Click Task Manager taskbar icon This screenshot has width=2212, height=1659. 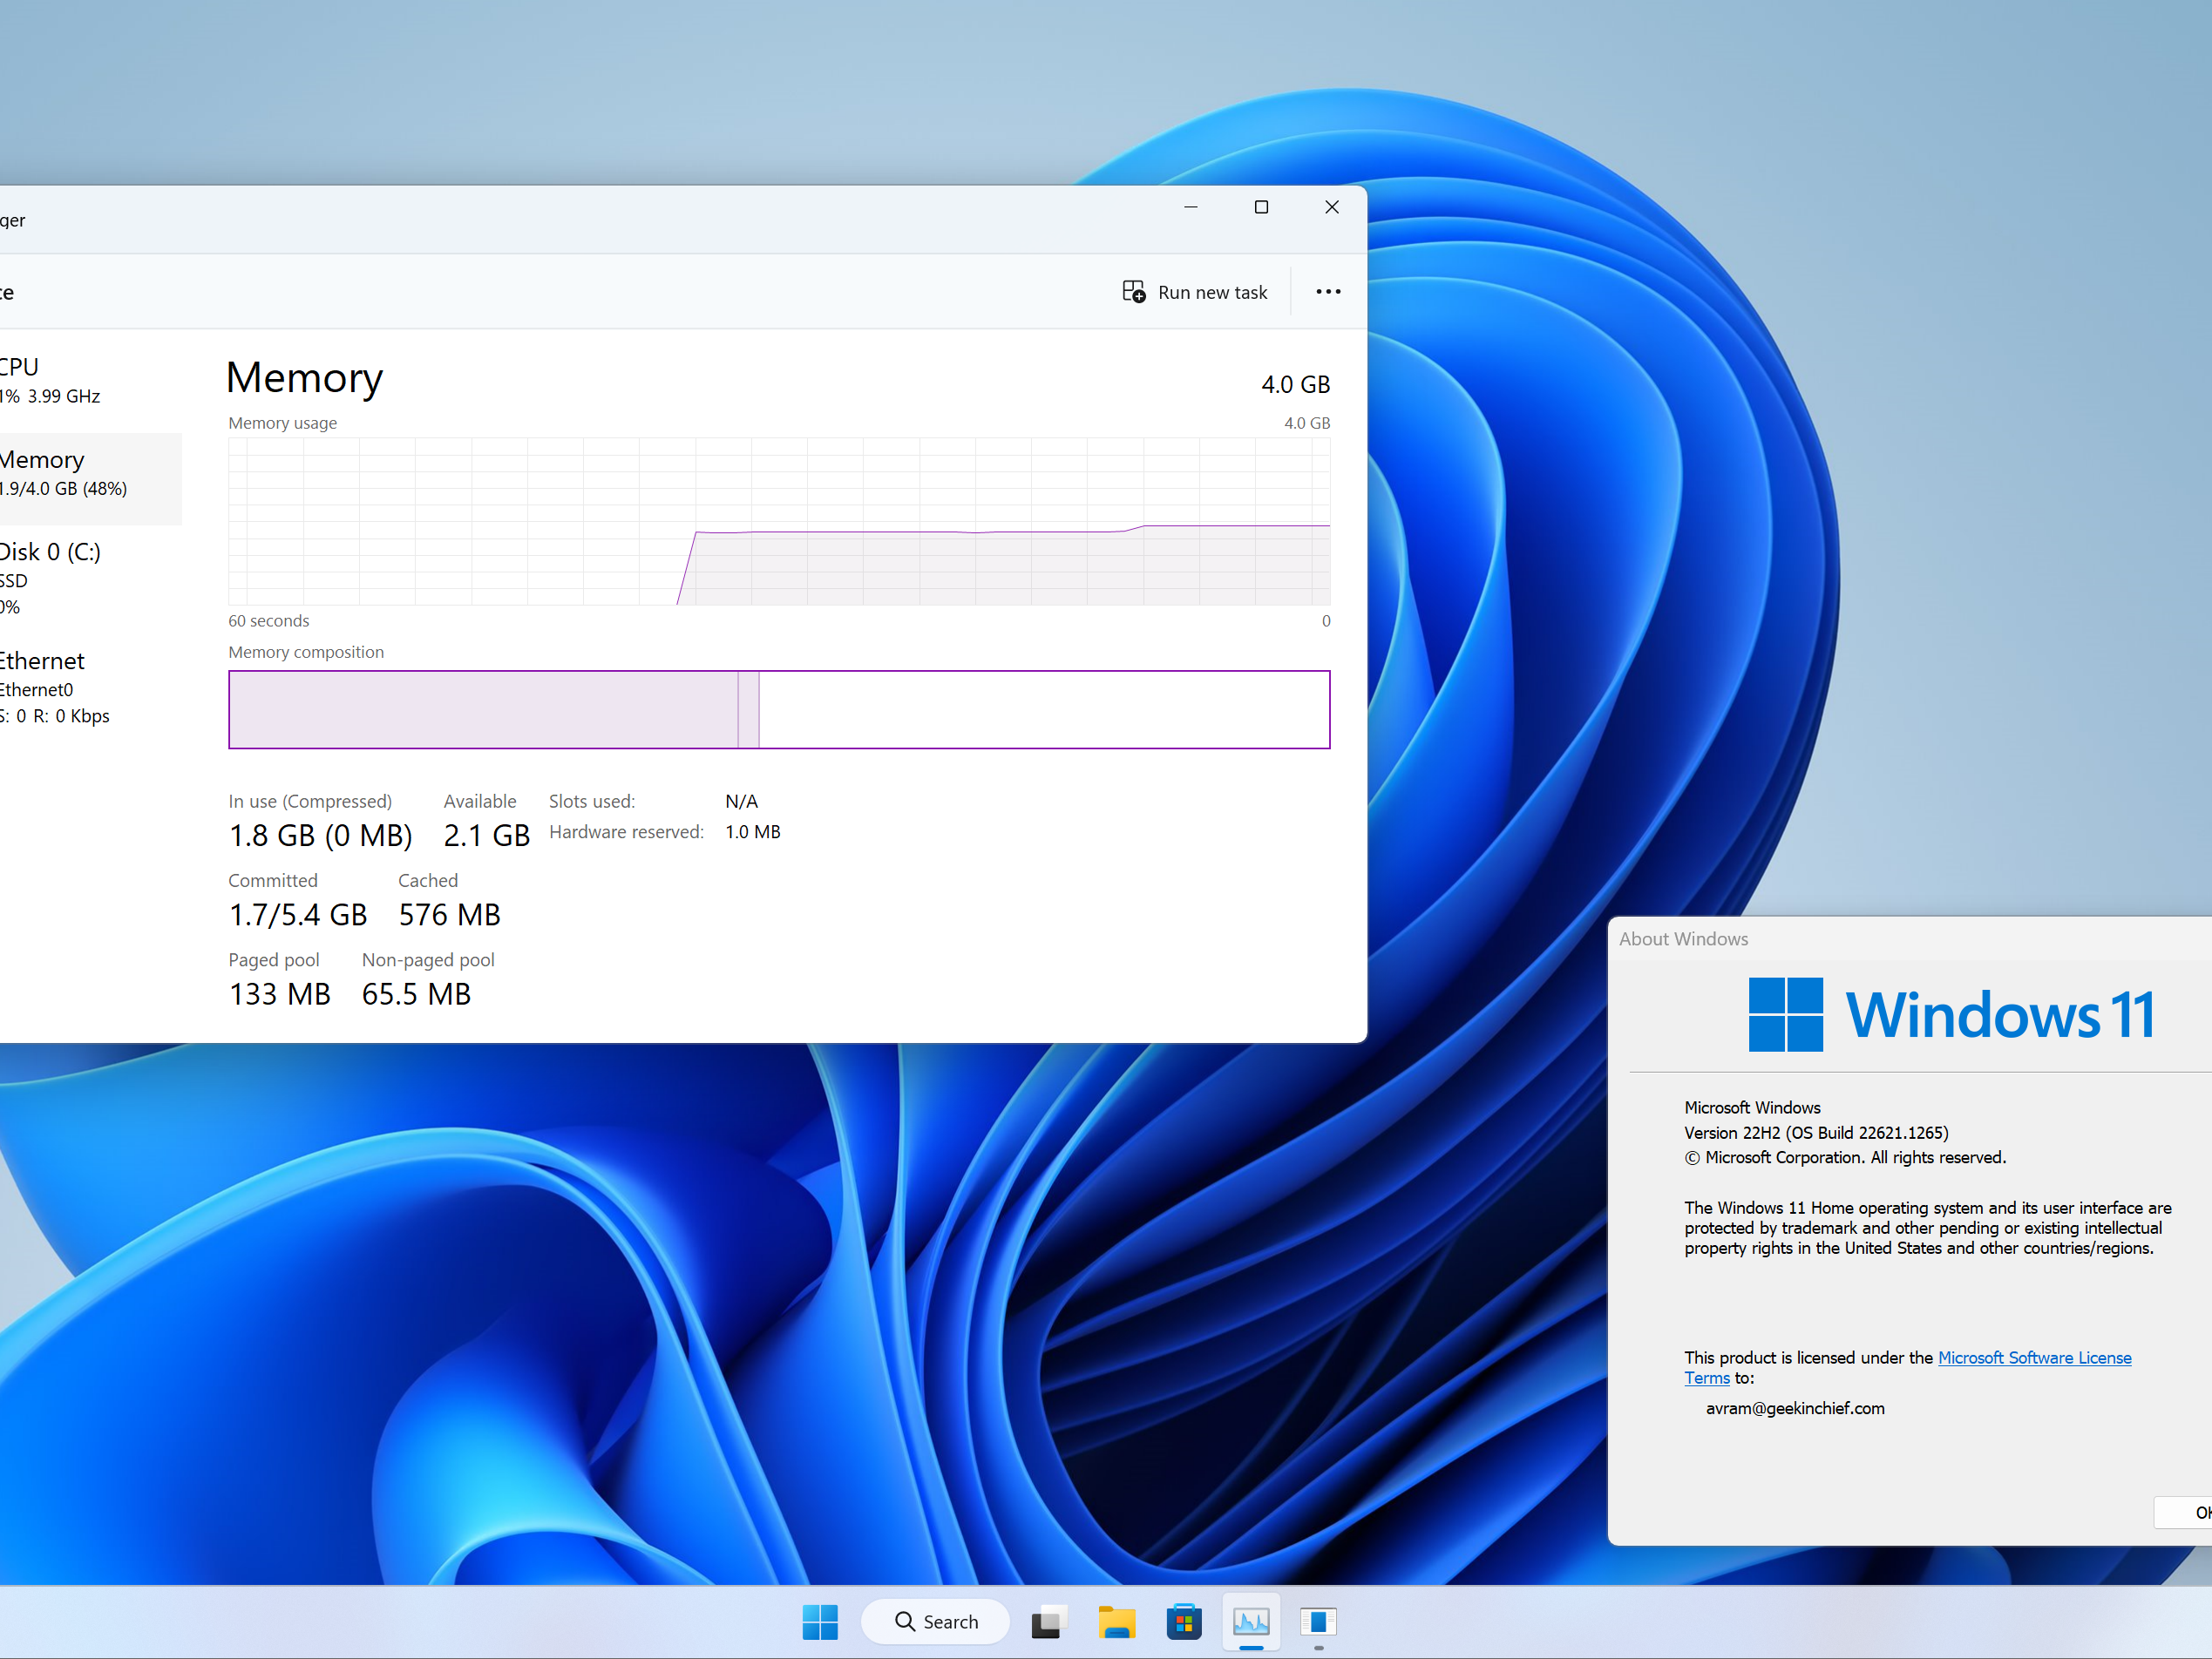coord(1251,1621)
